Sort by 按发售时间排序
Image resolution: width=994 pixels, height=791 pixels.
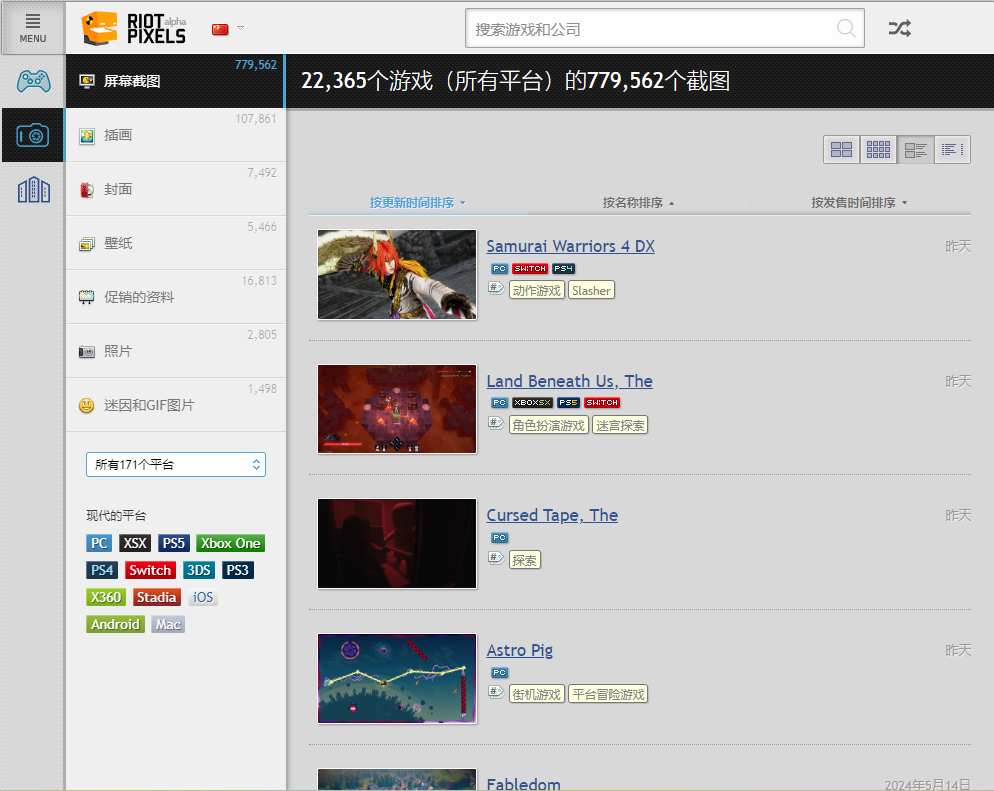(x=859, y=203)
